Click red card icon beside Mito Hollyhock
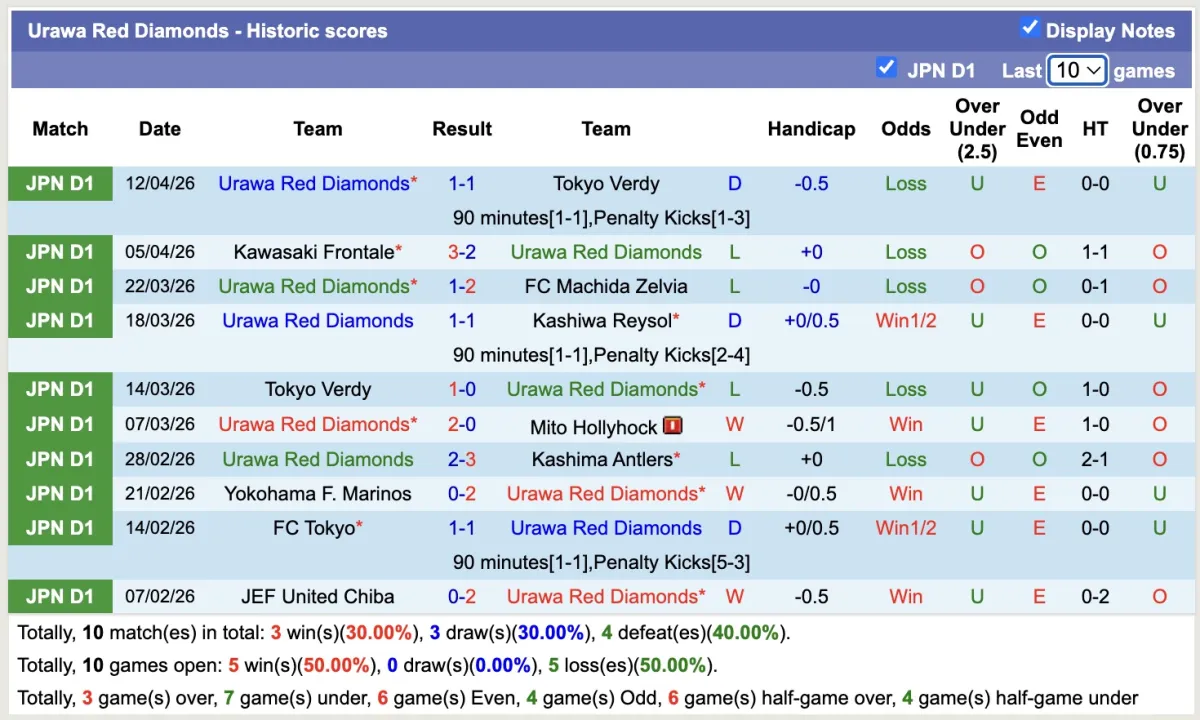This screenshot has width=1200, height=720. tap(672, 426)
